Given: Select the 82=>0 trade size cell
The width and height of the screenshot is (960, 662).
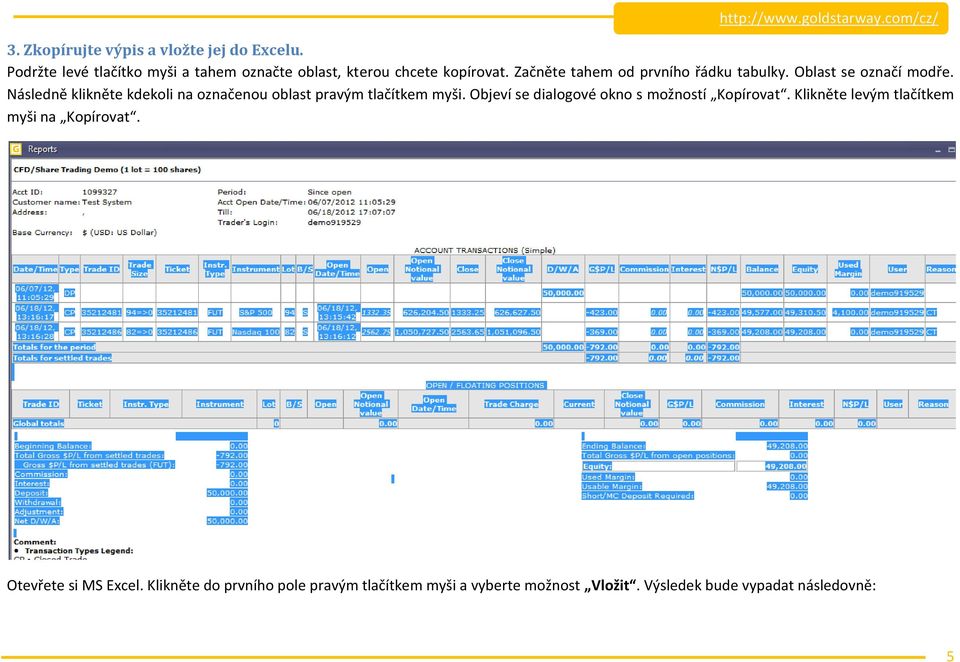Looking at the screenshot, I should click(140, 332).
